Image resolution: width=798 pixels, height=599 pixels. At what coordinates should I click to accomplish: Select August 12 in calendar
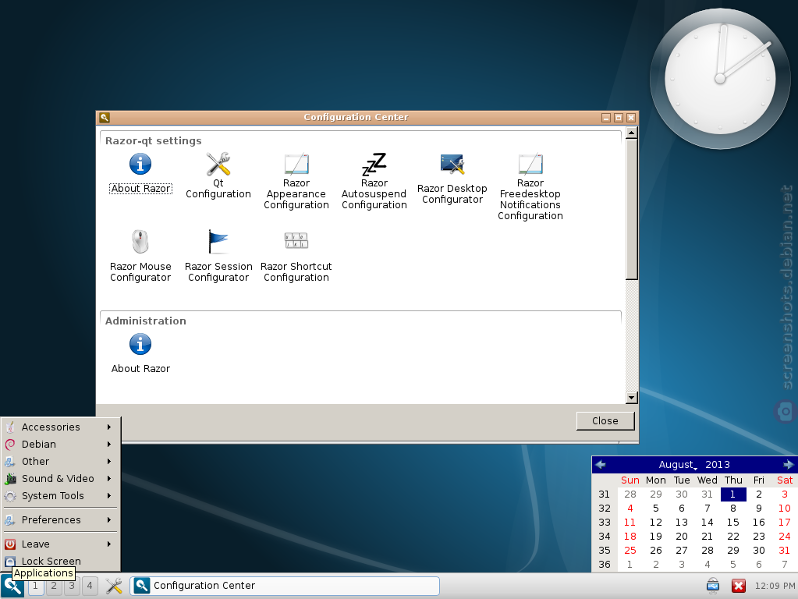coord(656,522)
